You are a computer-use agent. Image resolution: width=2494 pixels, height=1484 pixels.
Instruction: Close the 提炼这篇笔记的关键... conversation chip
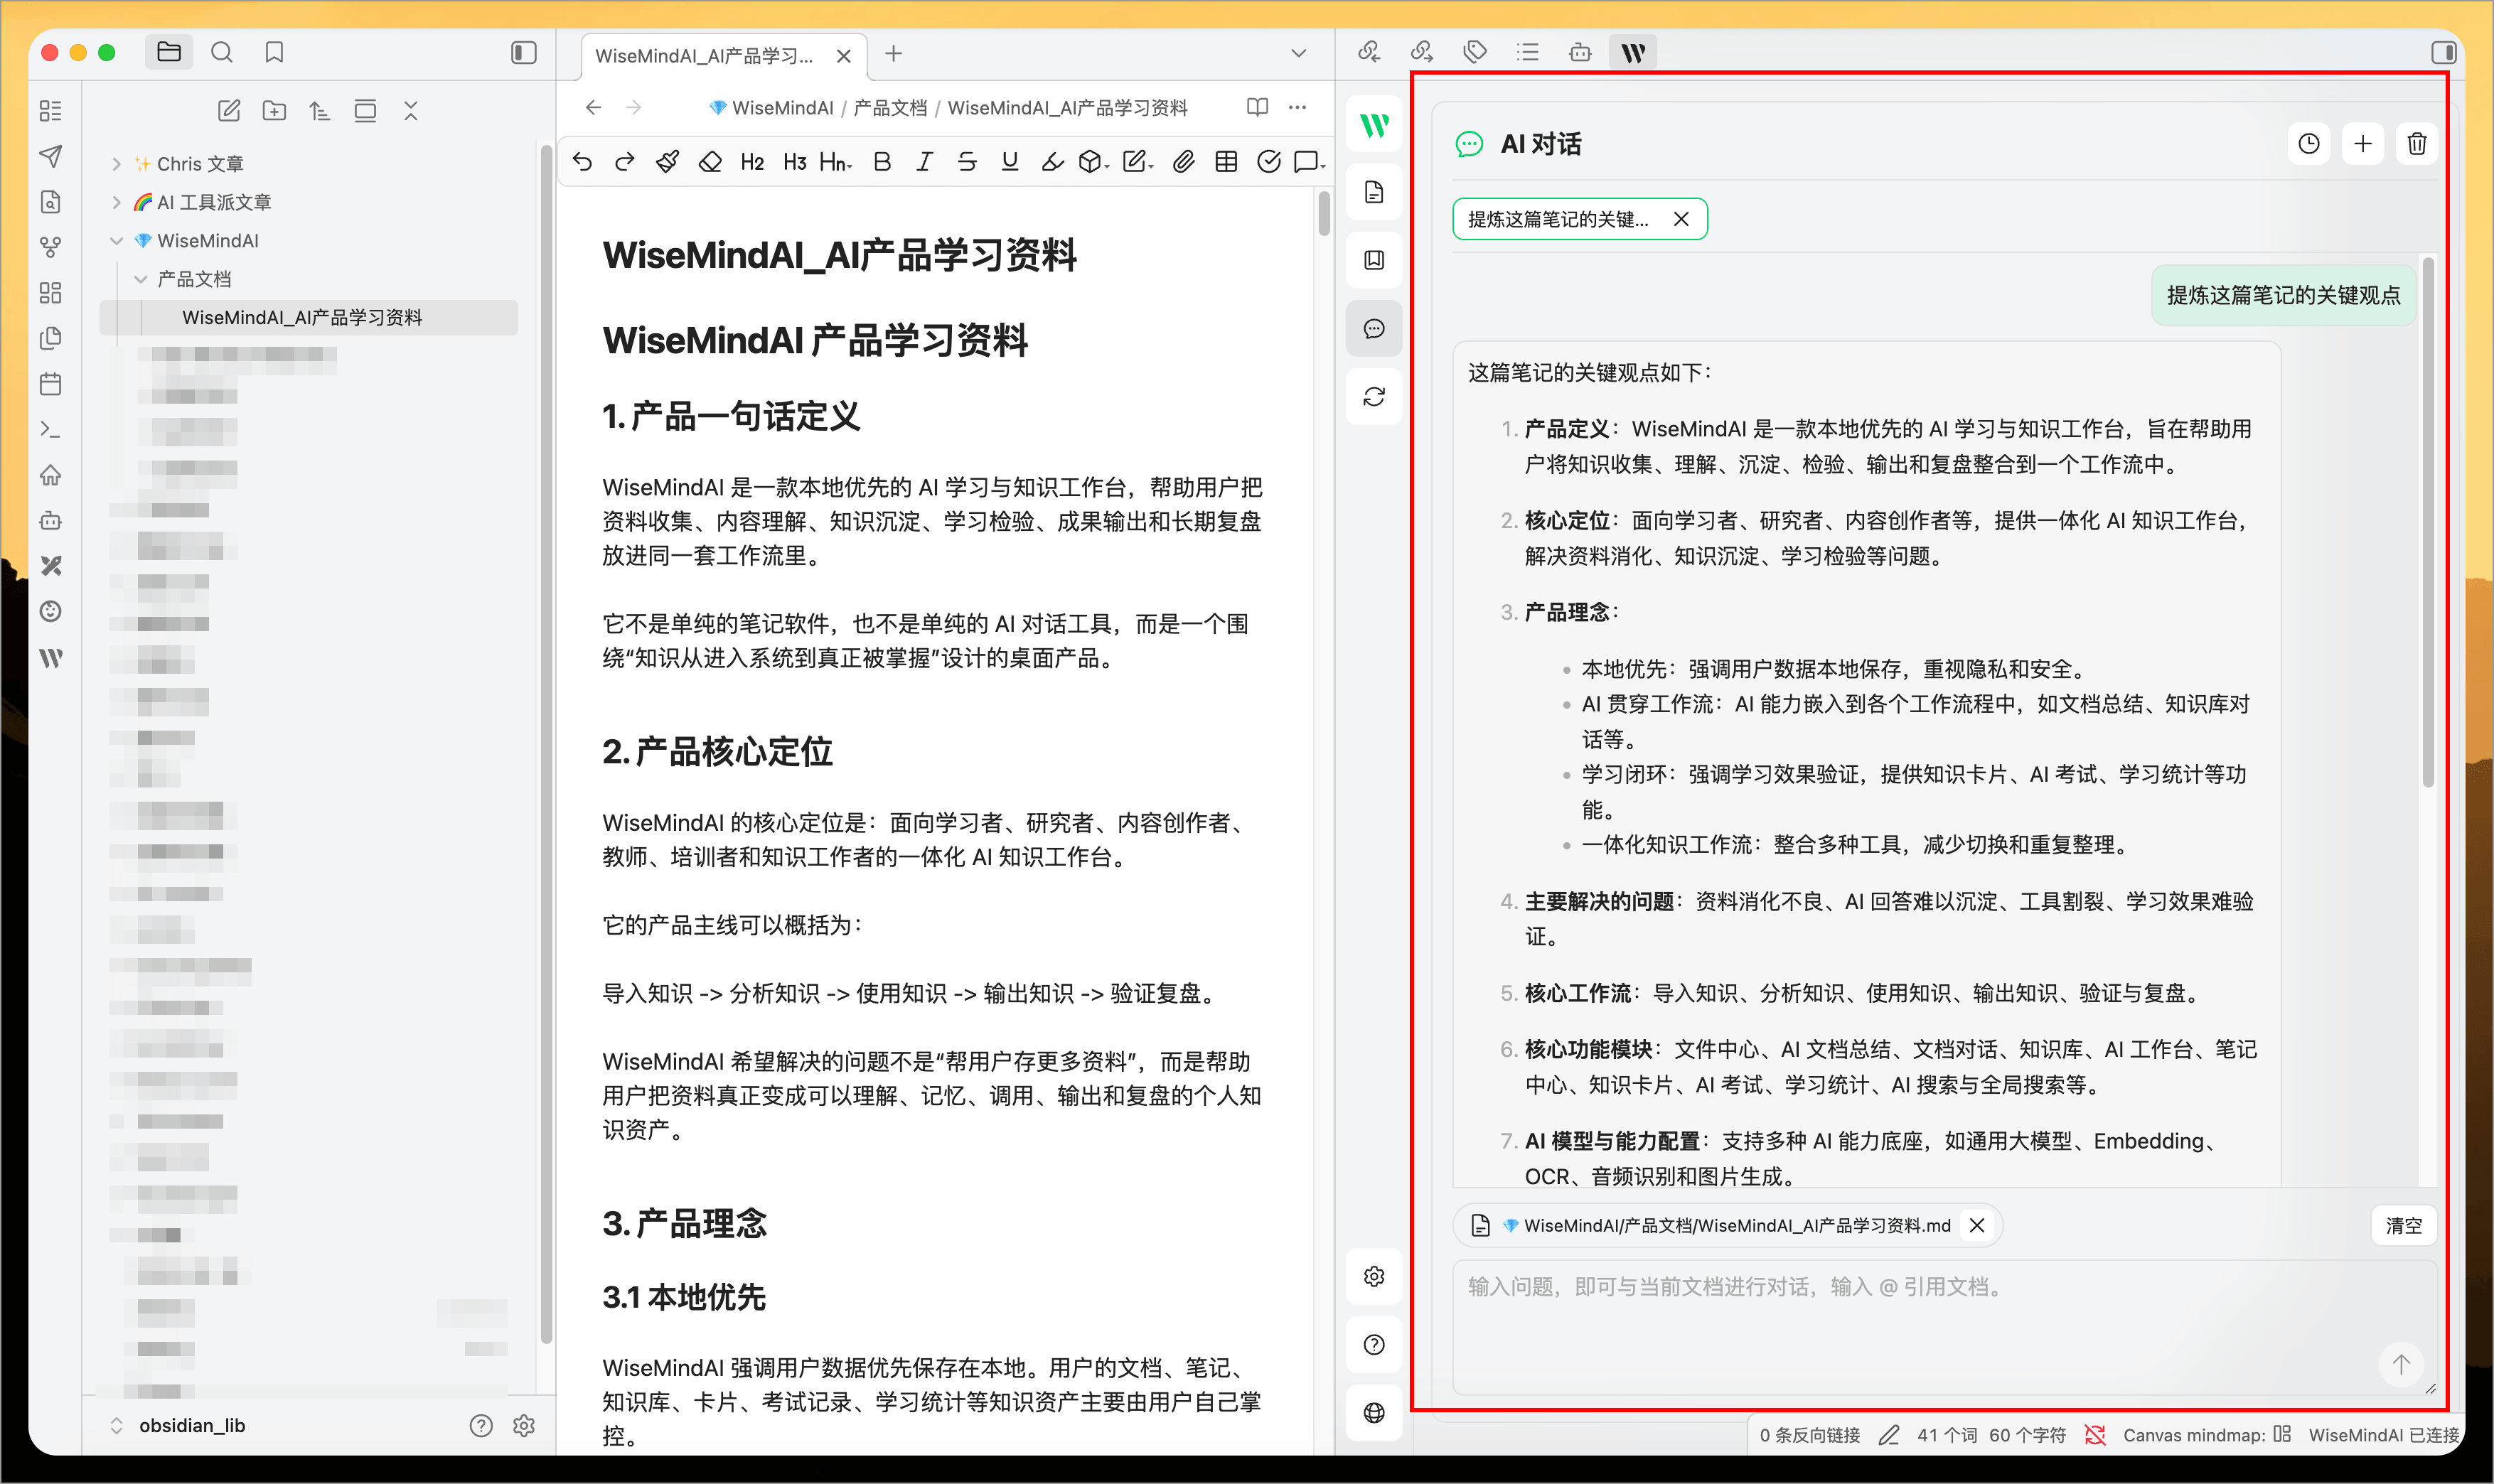click(x=1681, y=219)
